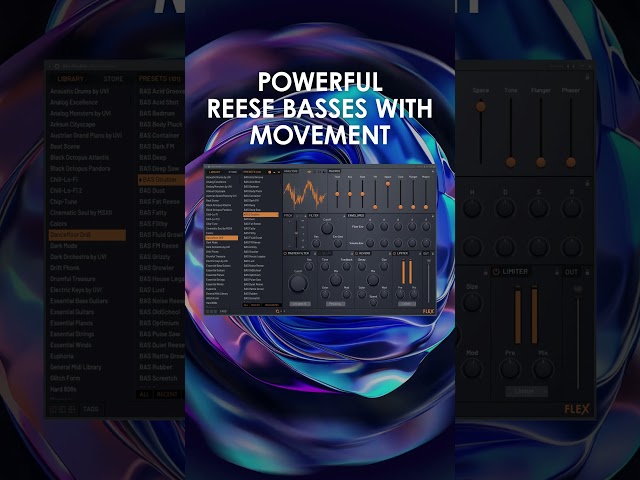
Task: Toggle Reverb power button in center FLEX
Action: tap(356, 253)
